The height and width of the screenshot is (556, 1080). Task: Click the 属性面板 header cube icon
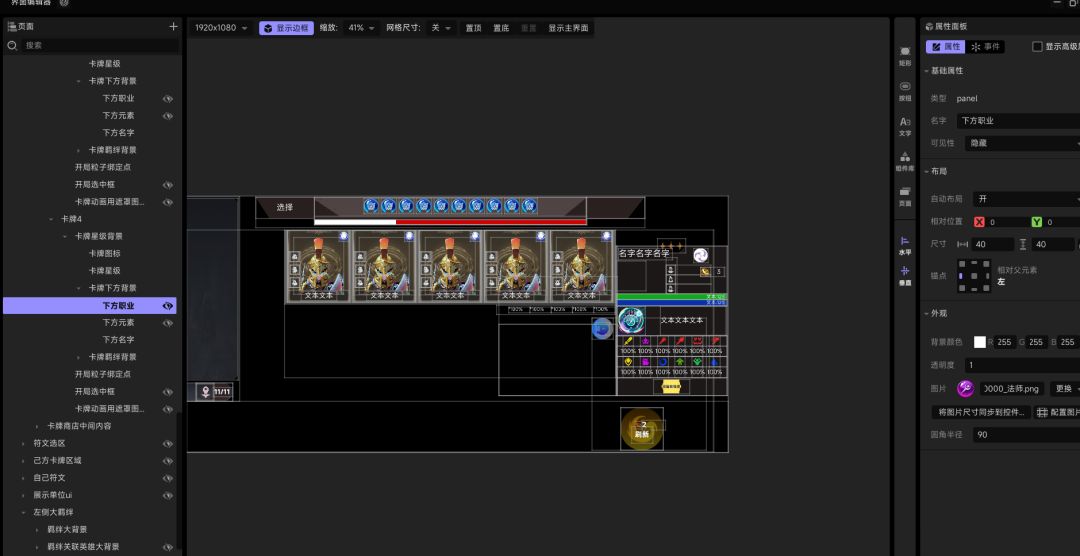929,26
